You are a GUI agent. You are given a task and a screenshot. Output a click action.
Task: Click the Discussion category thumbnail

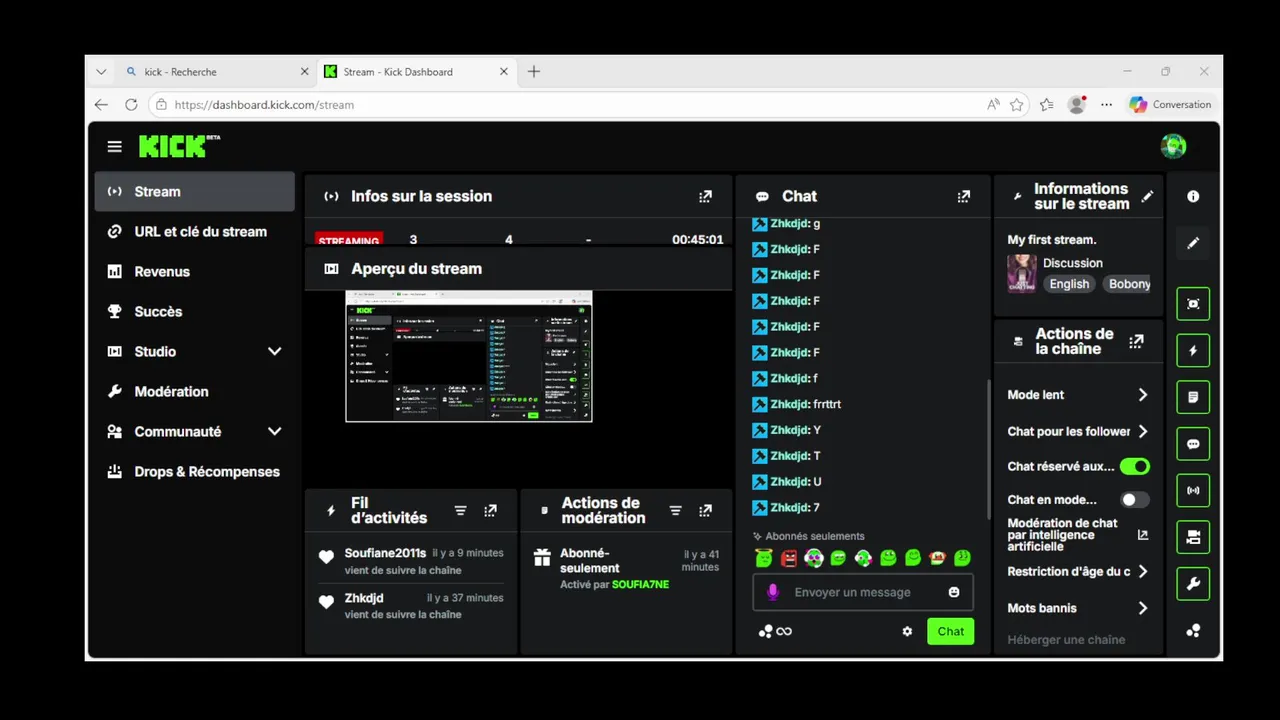pyautogui.click(x=1021, y=273)
